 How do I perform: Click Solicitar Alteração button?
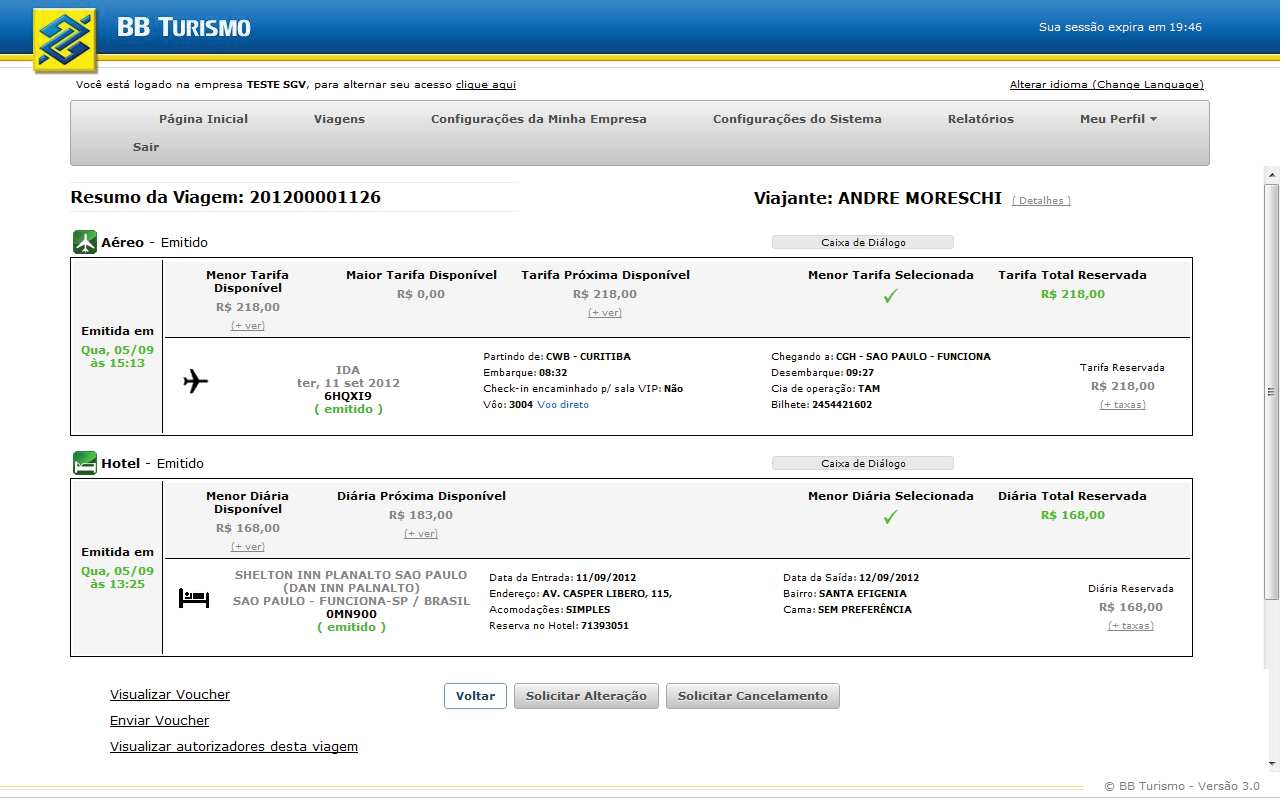click(x=586, y=696)
